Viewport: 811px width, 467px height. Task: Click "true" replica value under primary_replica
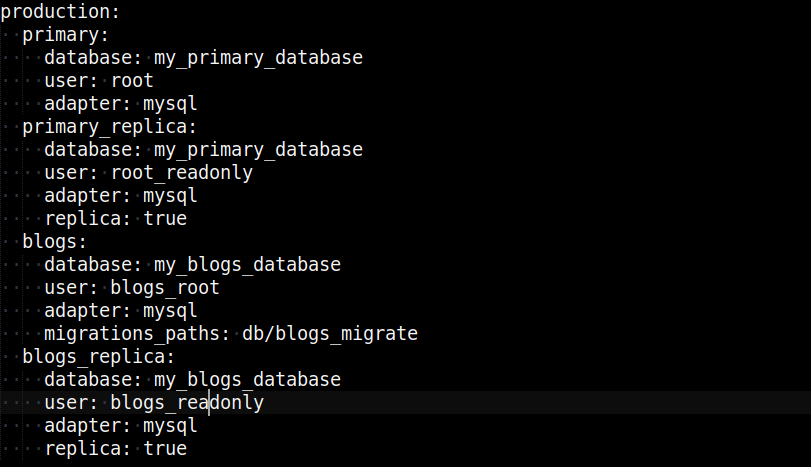(x=165, y=218)
